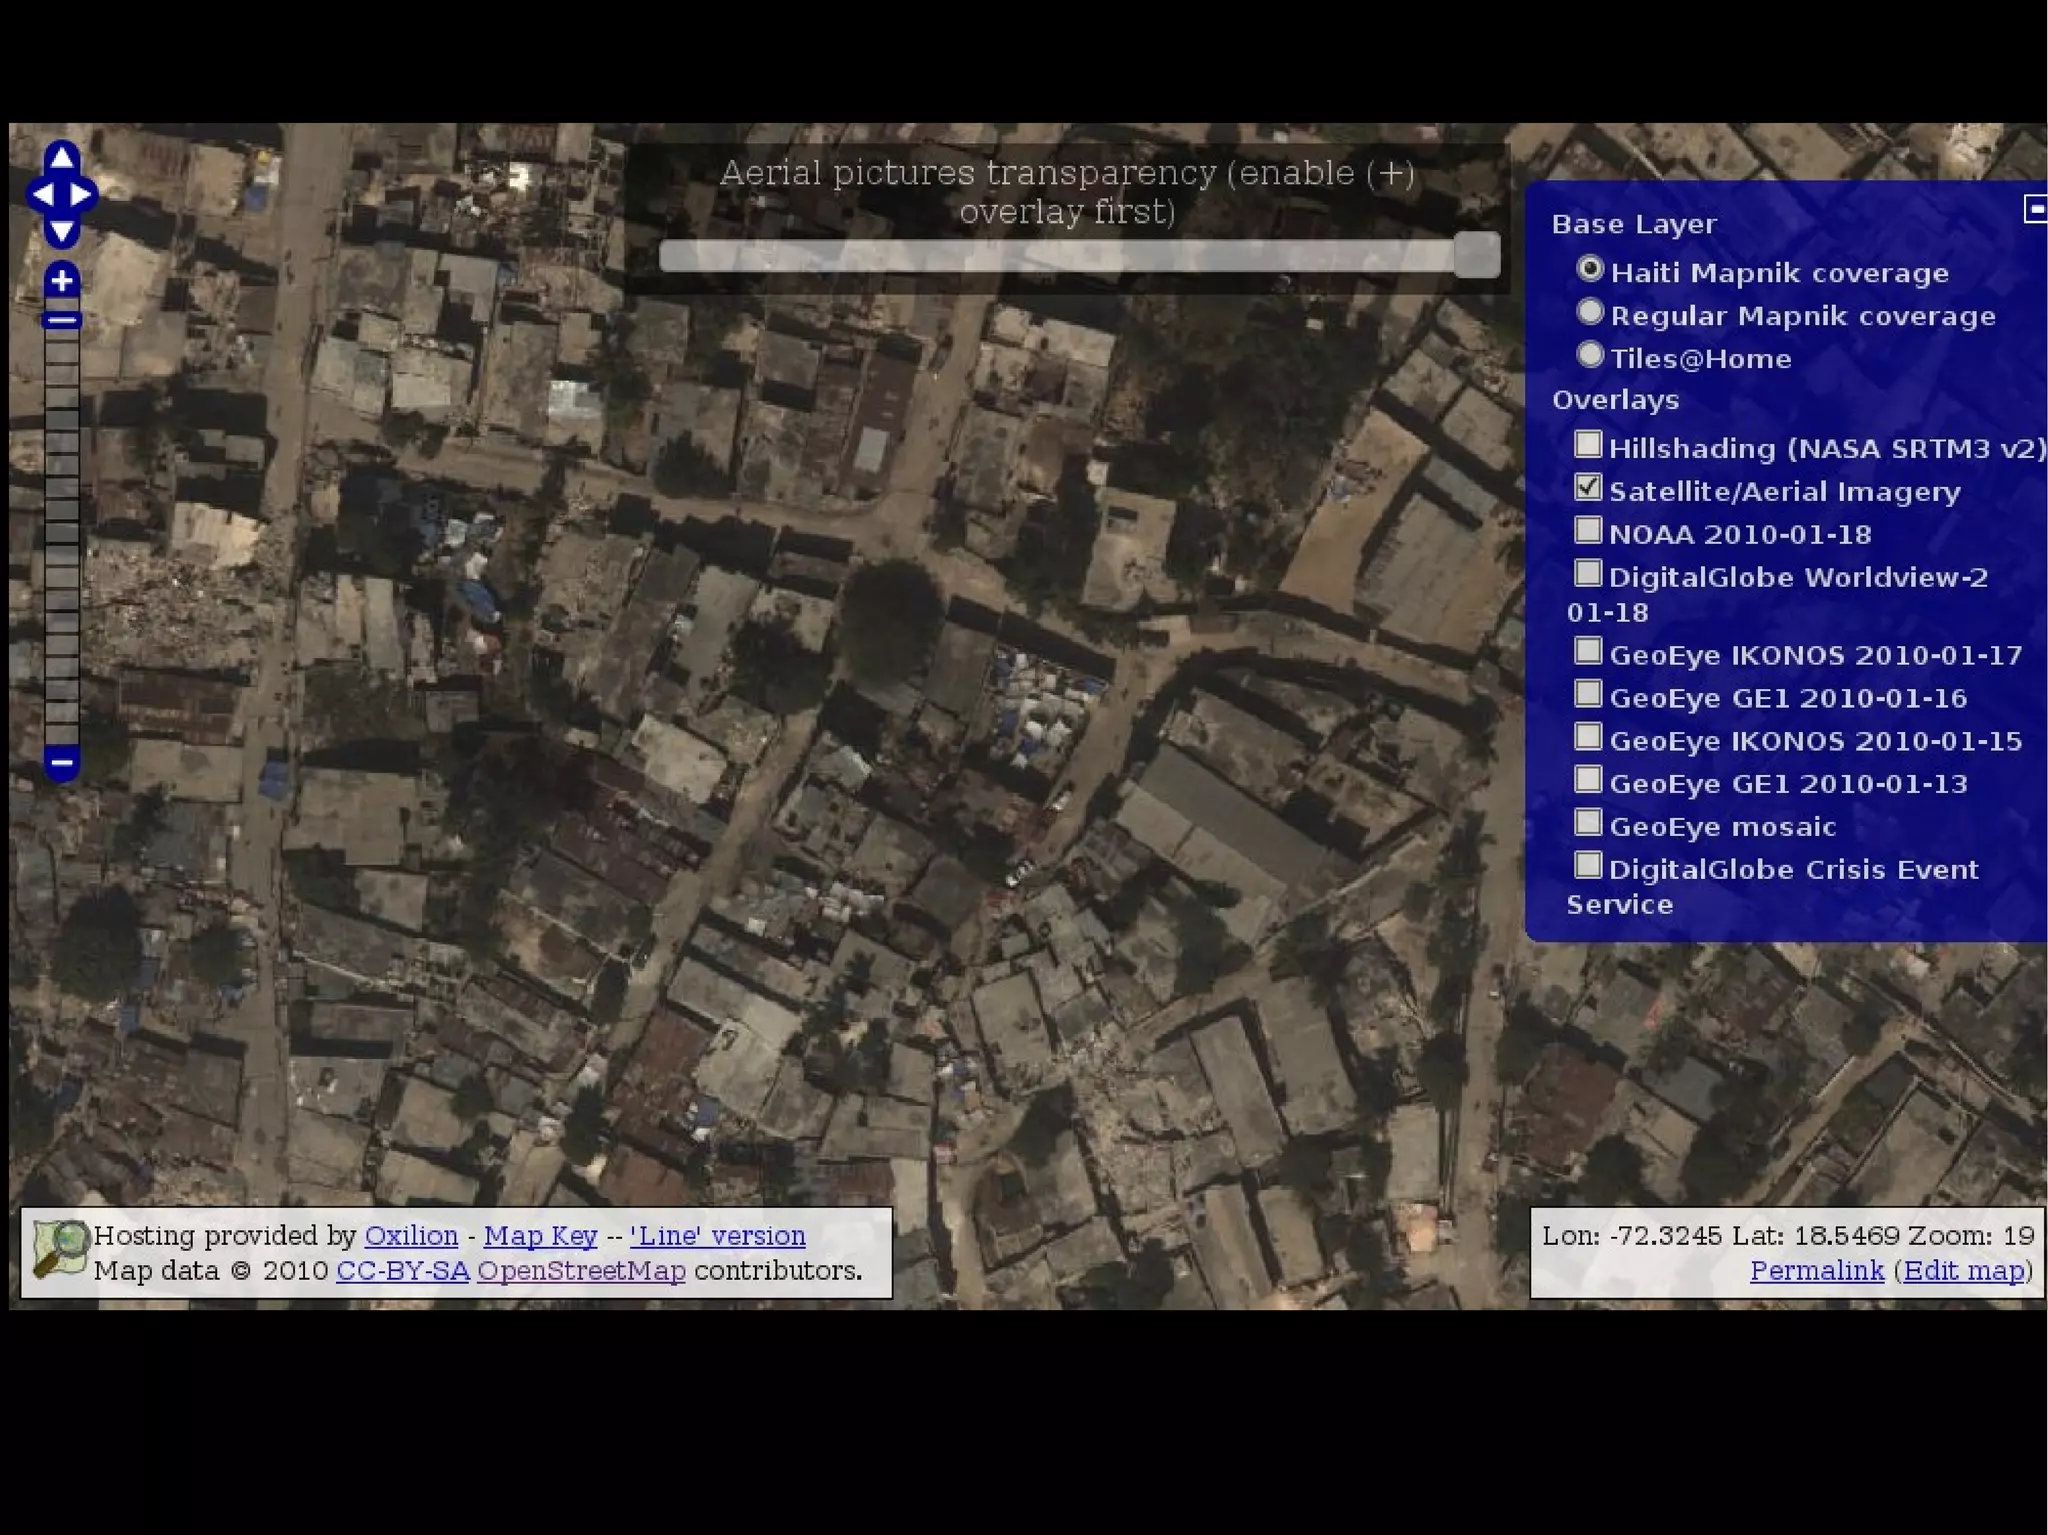Pan the map up with the arrow
The height and width of the screenshot is (1535, 2048).
point(62,157)
